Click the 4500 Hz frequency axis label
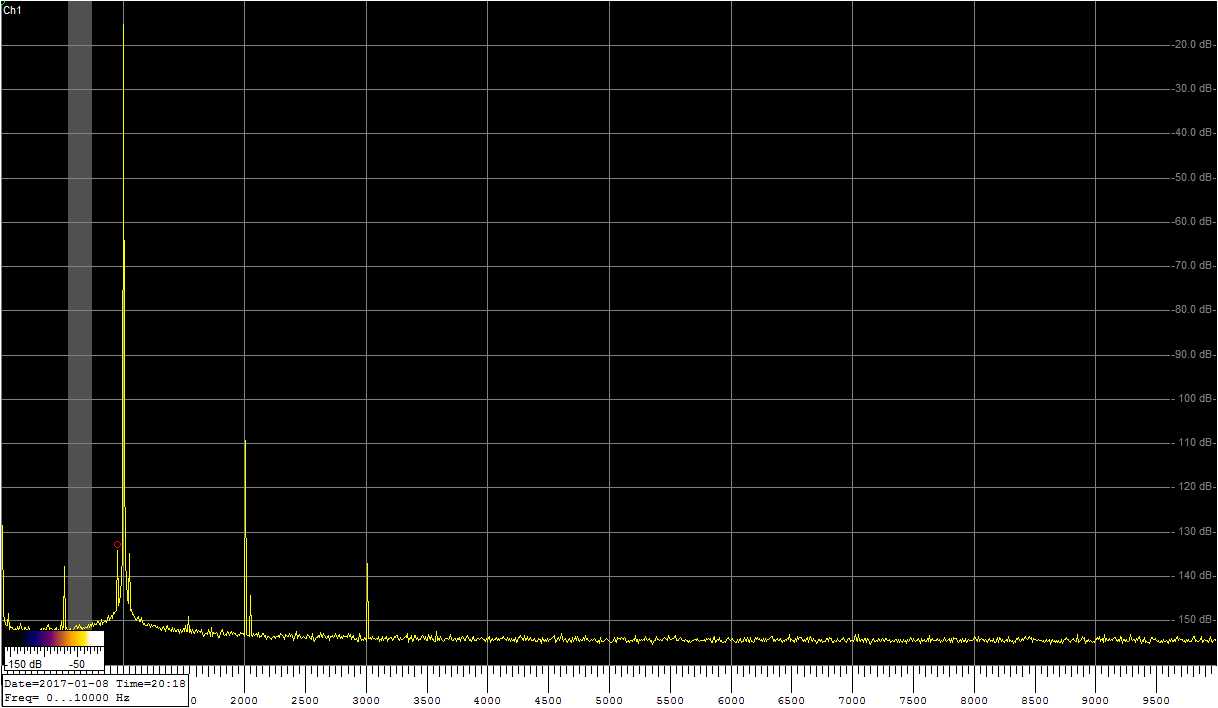The width and height of the screenshot is (1218, 708). point(549,701)
